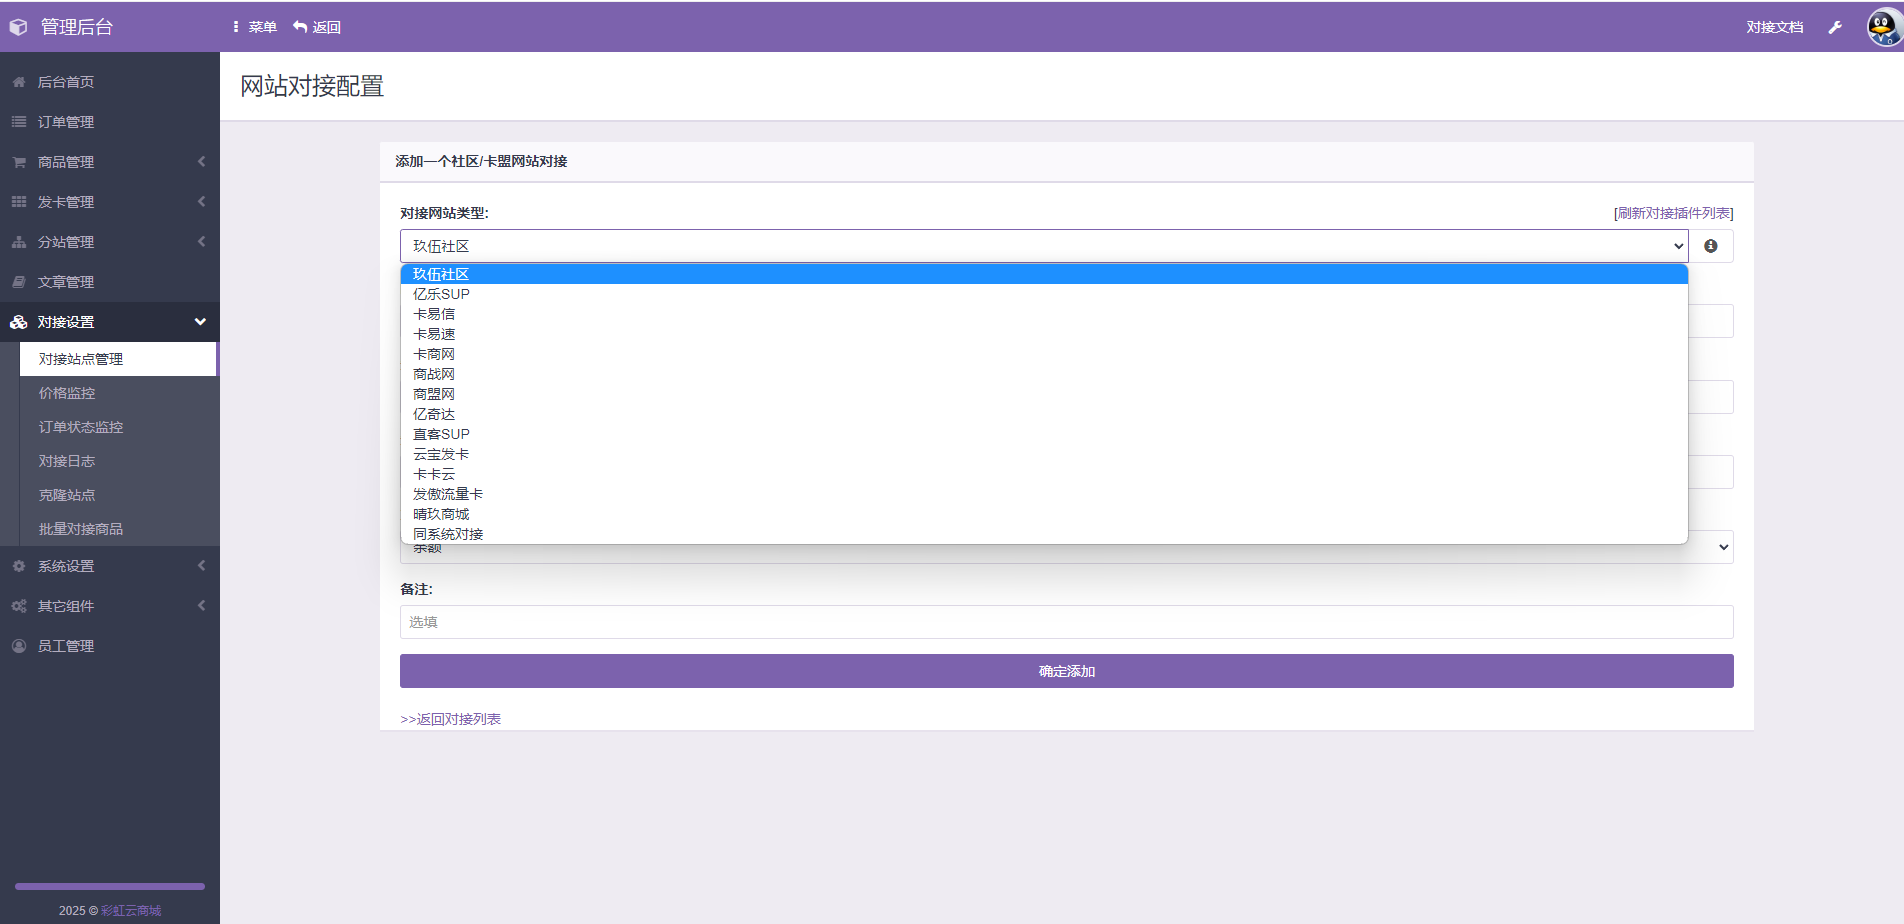Click the 文章管理 book icon
The image size is (1904, 924).
19,282
